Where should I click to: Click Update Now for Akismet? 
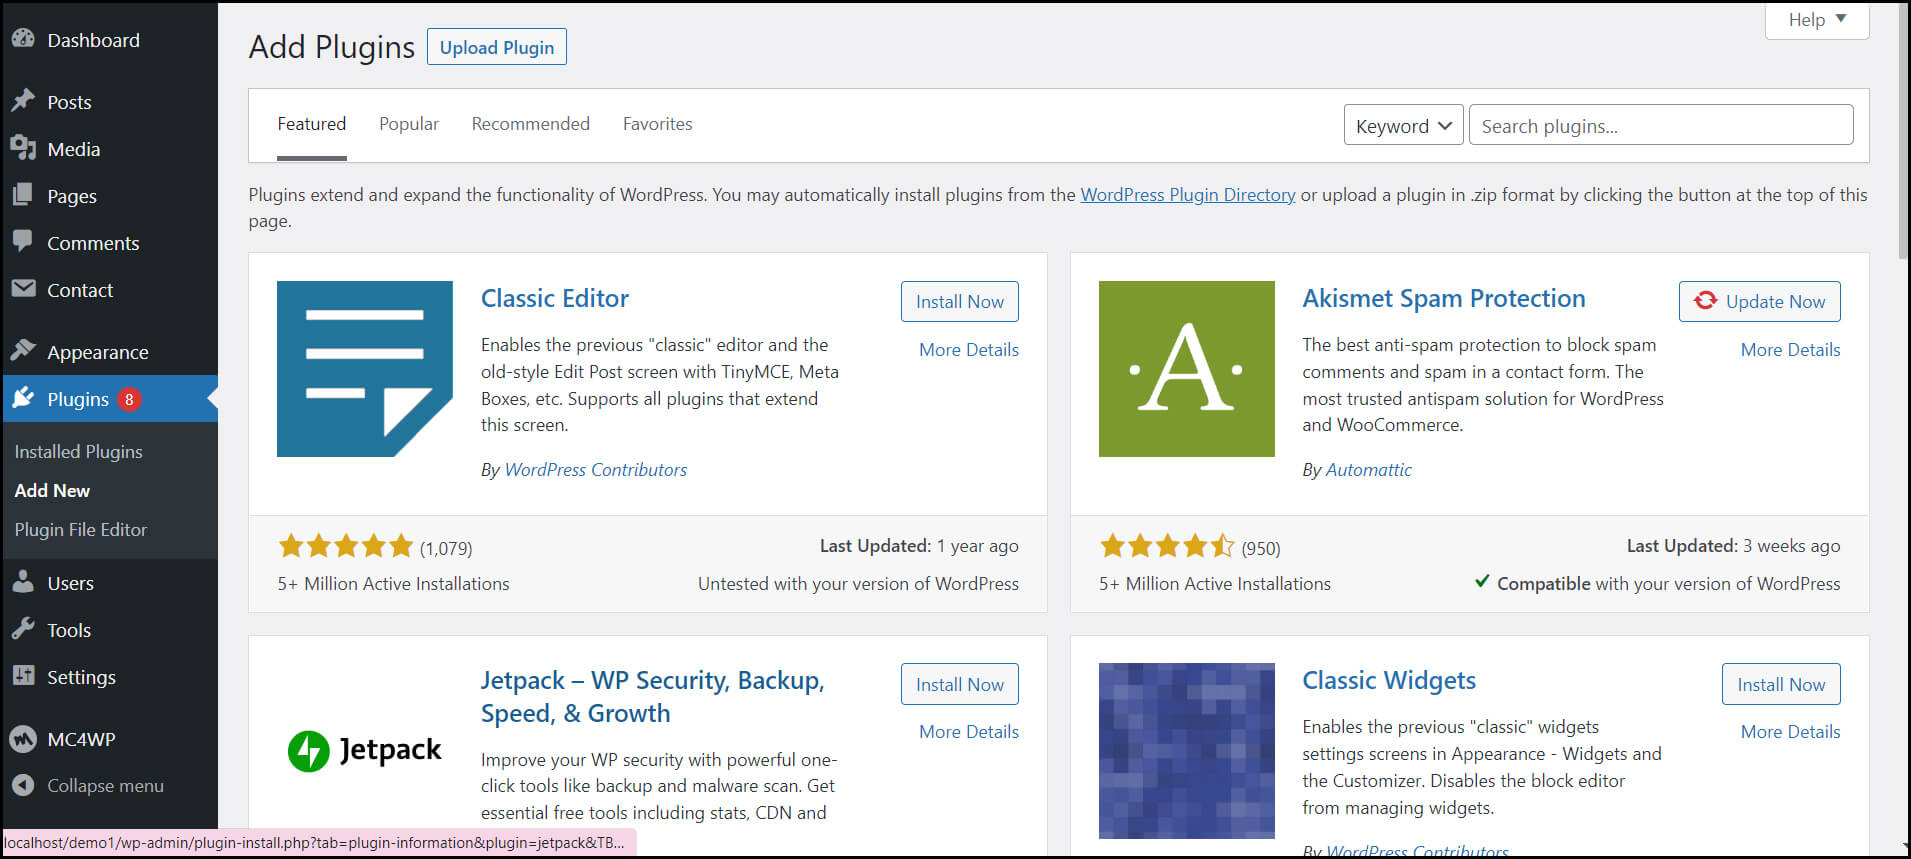pos(1760,301)
